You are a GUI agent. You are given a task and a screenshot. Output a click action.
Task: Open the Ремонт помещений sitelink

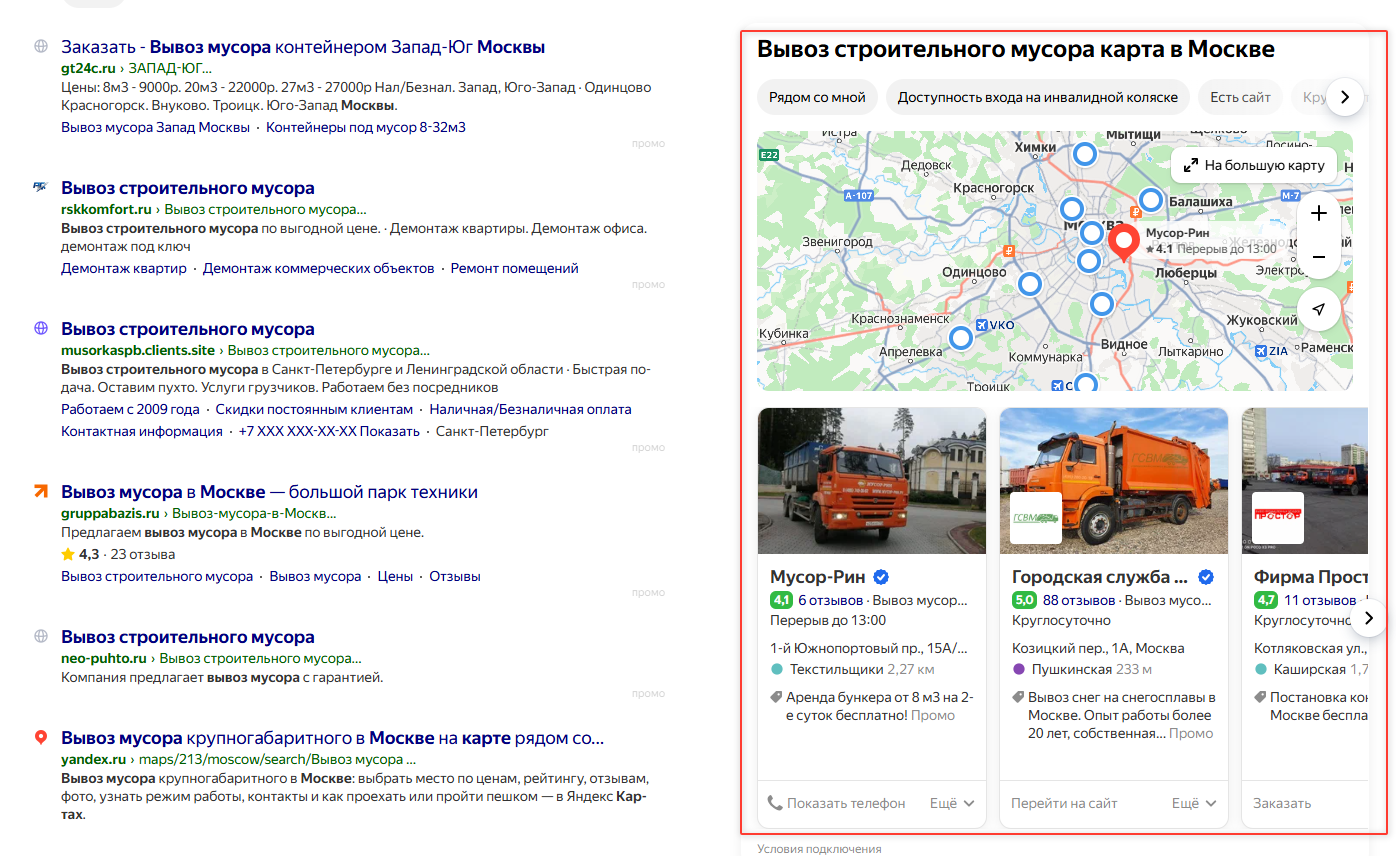point(514,268)
